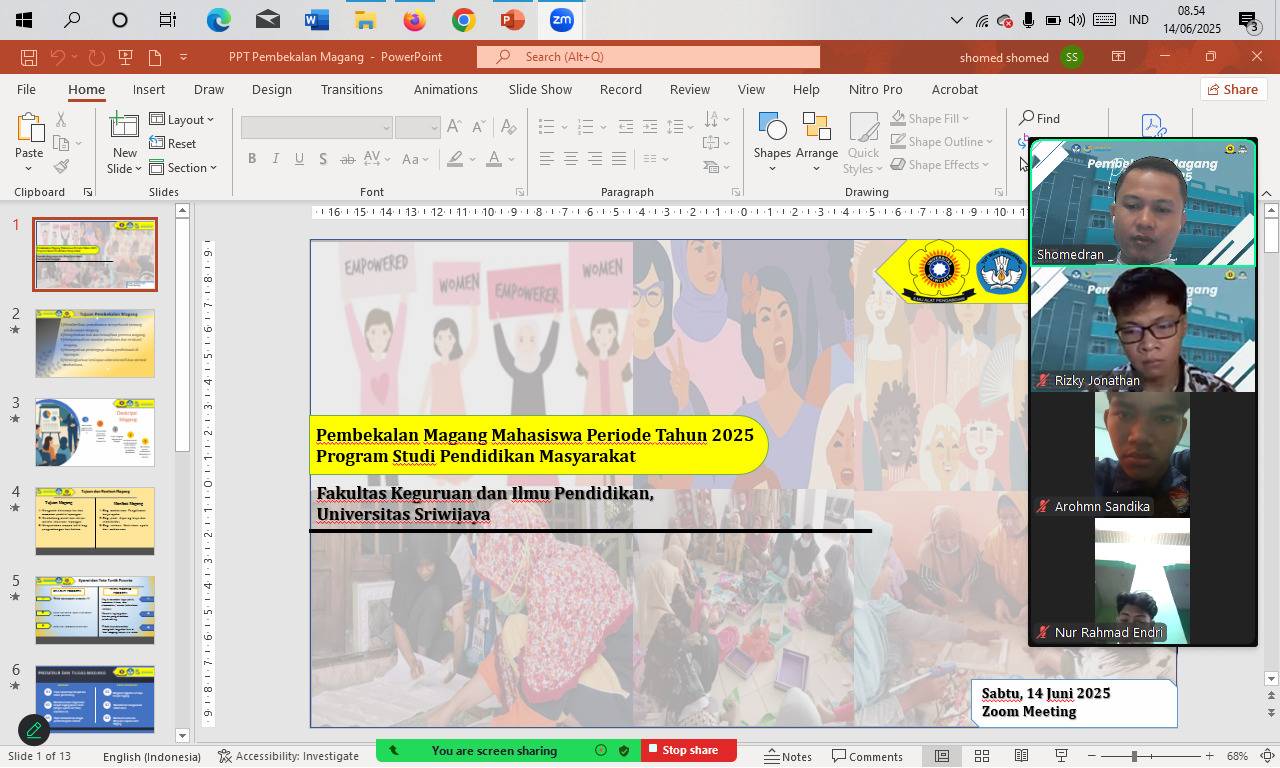1280x768 pixels.
Task: Open the Layout dropdown
Action: (182, 119)
